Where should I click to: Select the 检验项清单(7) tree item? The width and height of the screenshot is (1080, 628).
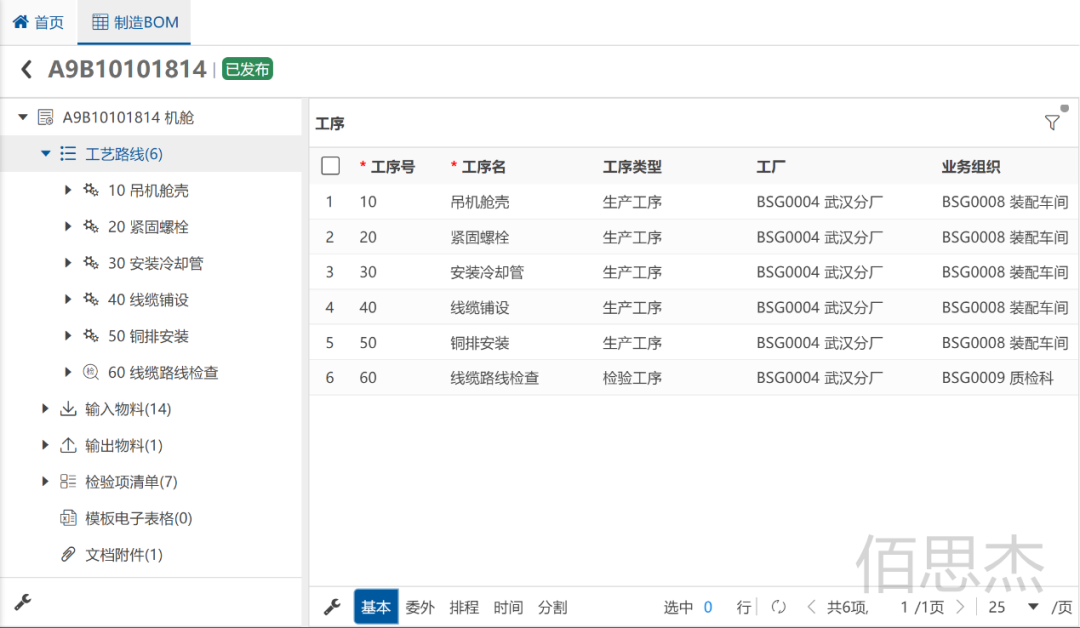click(131, 482)
